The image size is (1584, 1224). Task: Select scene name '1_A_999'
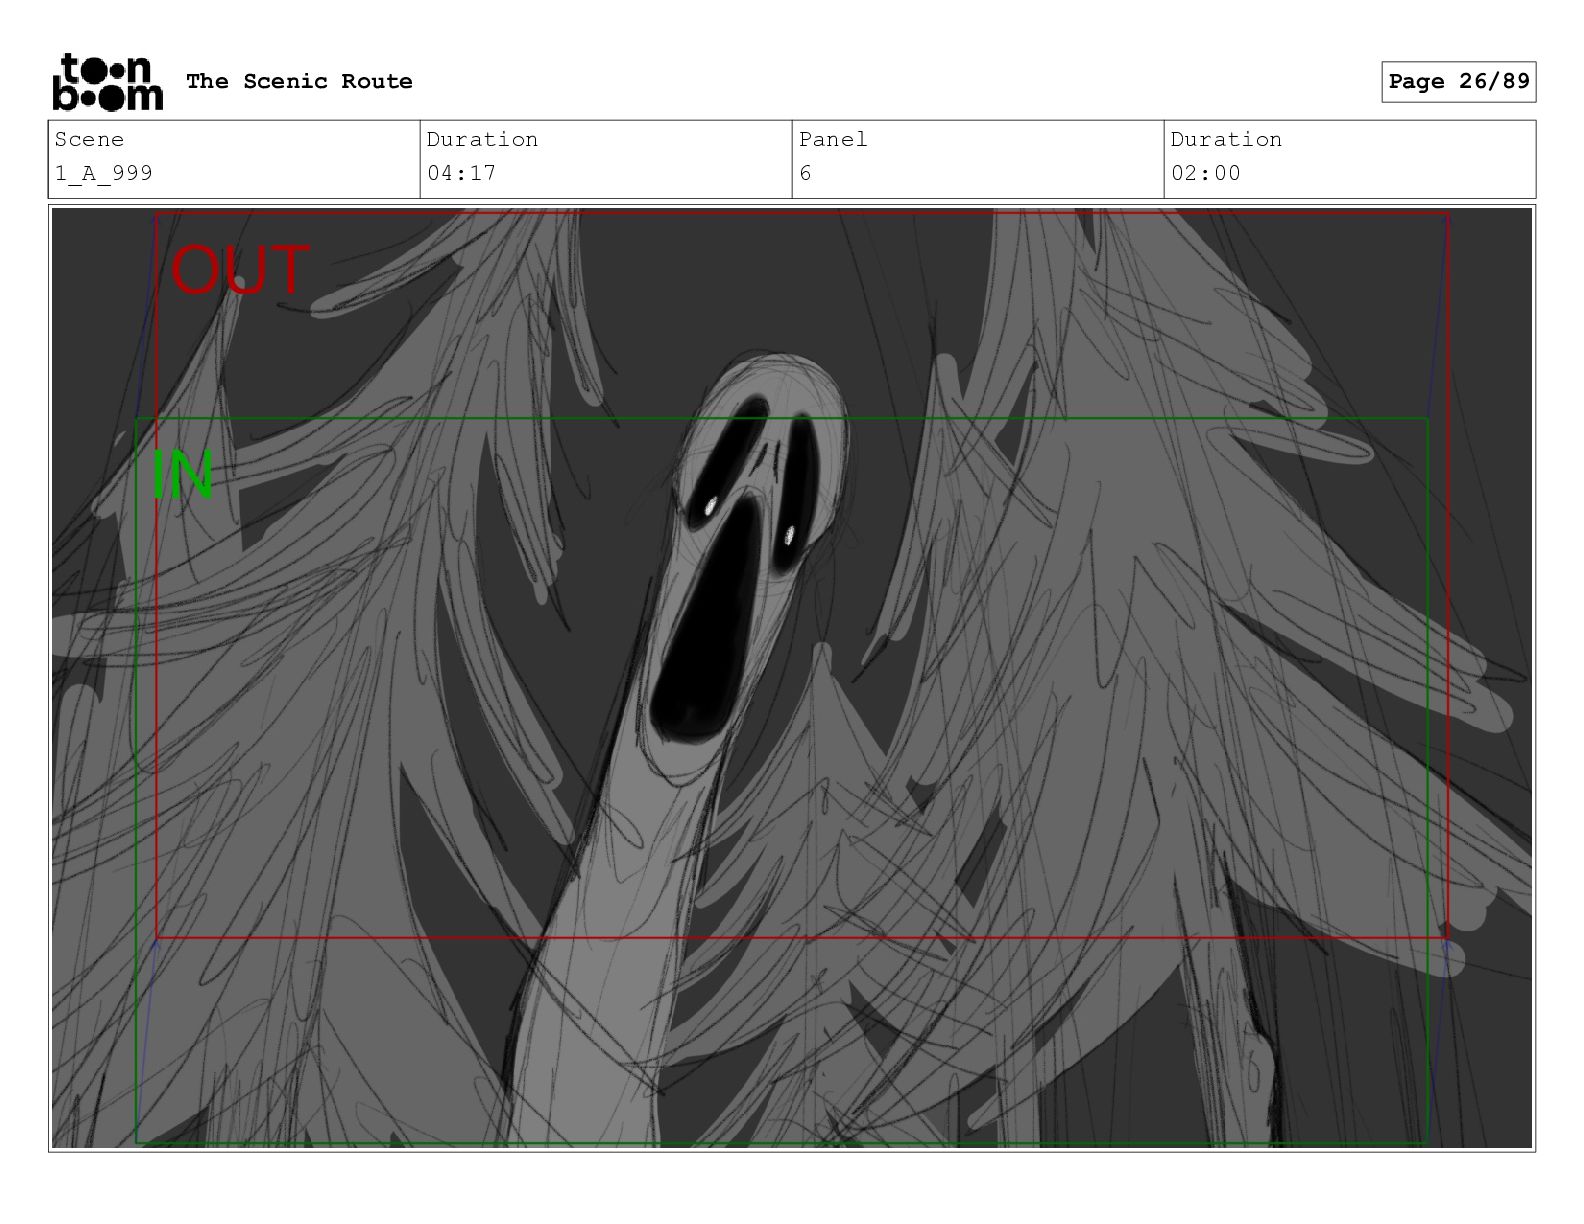(104, 173)
